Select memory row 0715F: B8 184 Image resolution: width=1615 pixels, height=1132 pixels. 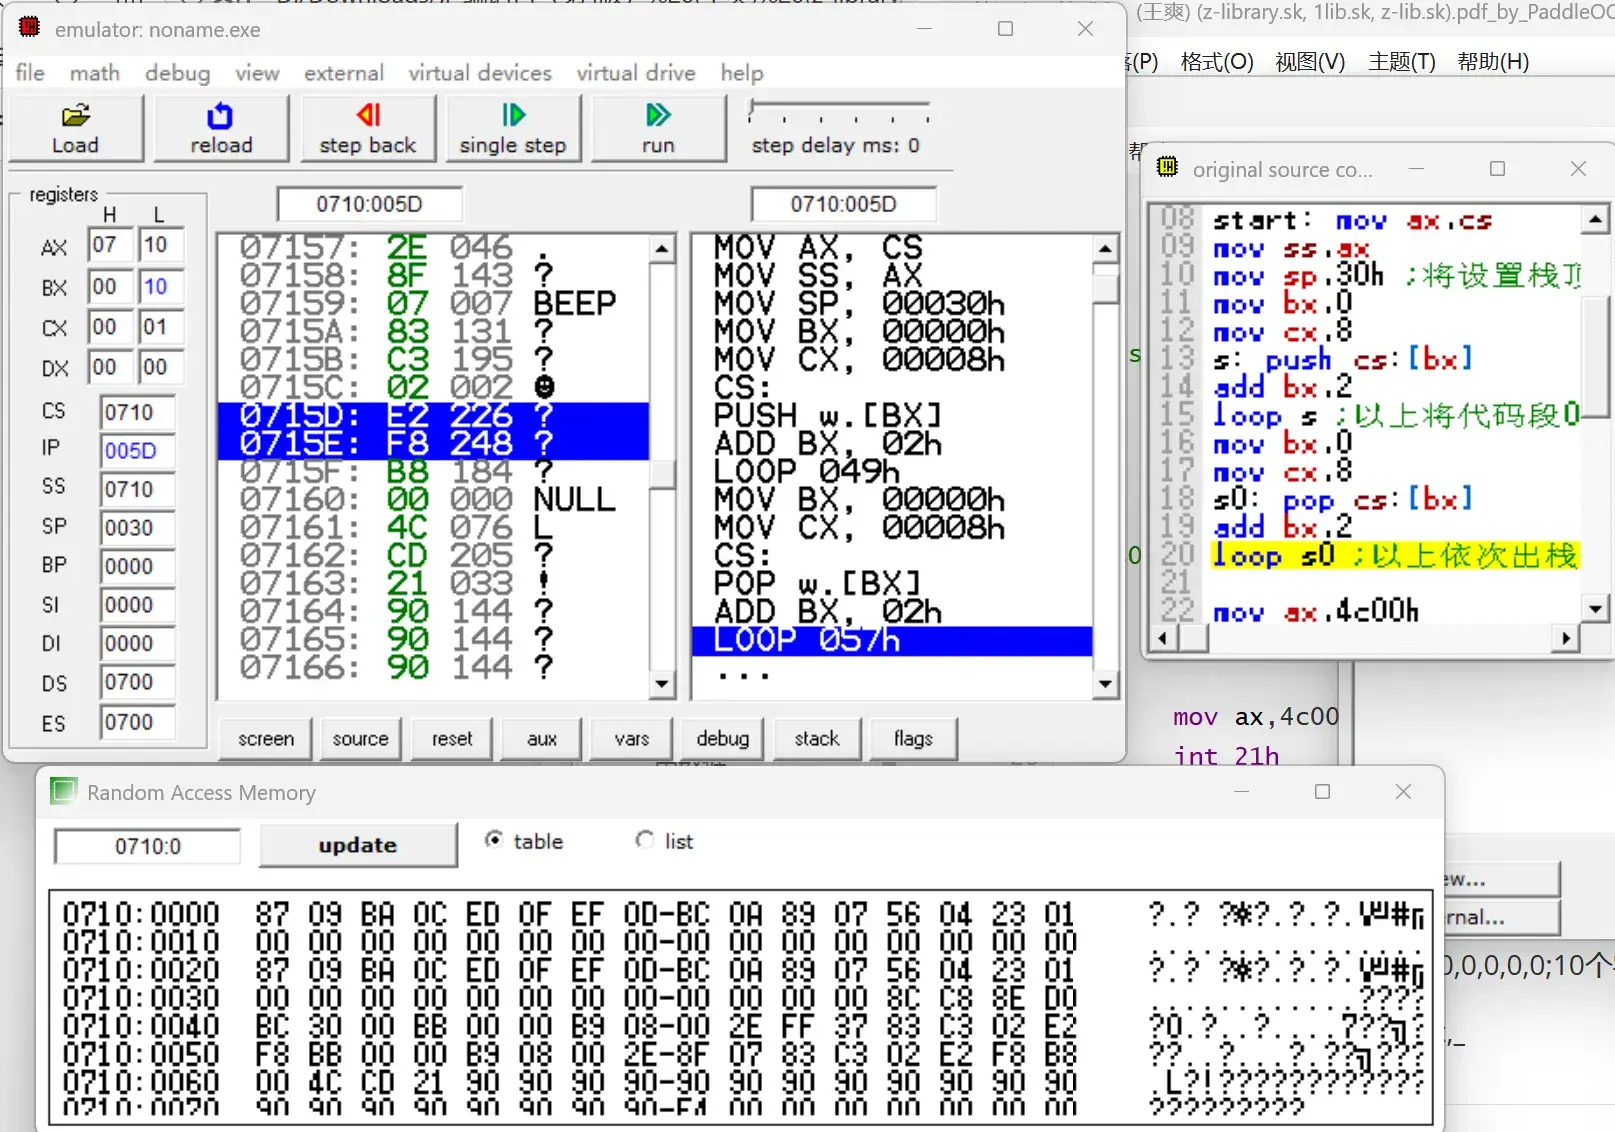point(433,472)
